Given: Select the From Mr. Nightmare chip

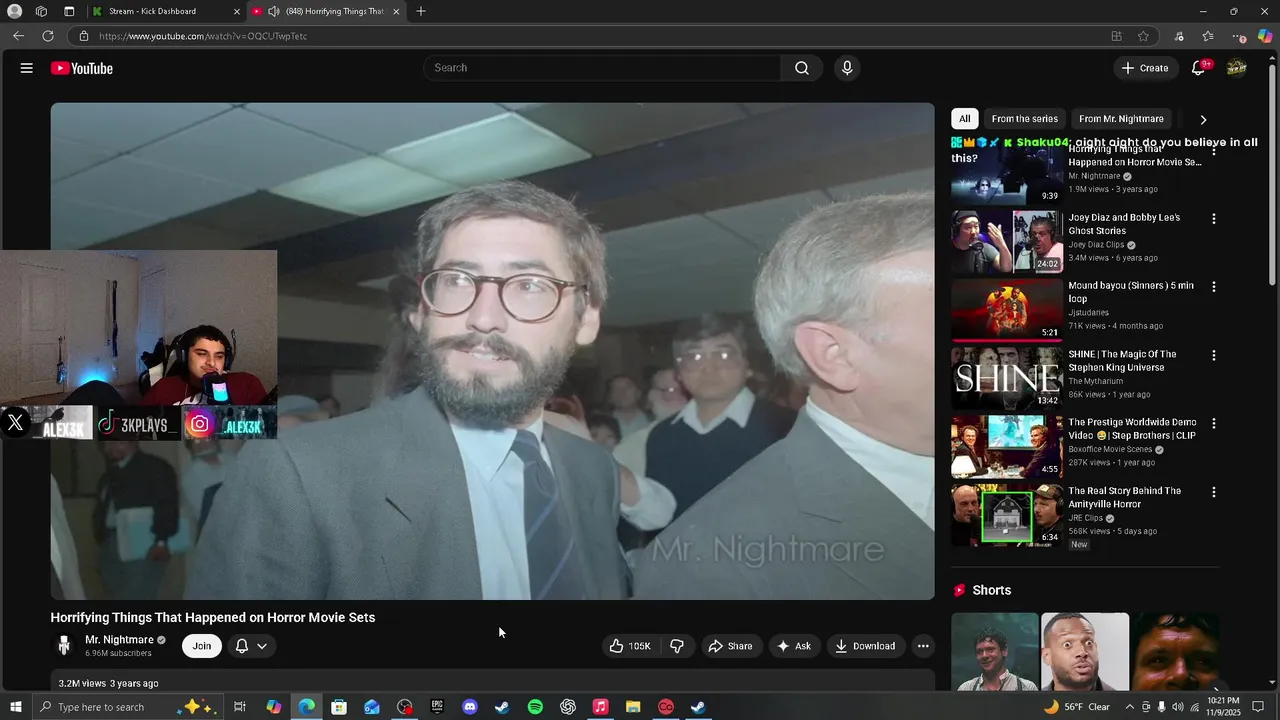Looking at the screenshot, I should click(1121, 119).
